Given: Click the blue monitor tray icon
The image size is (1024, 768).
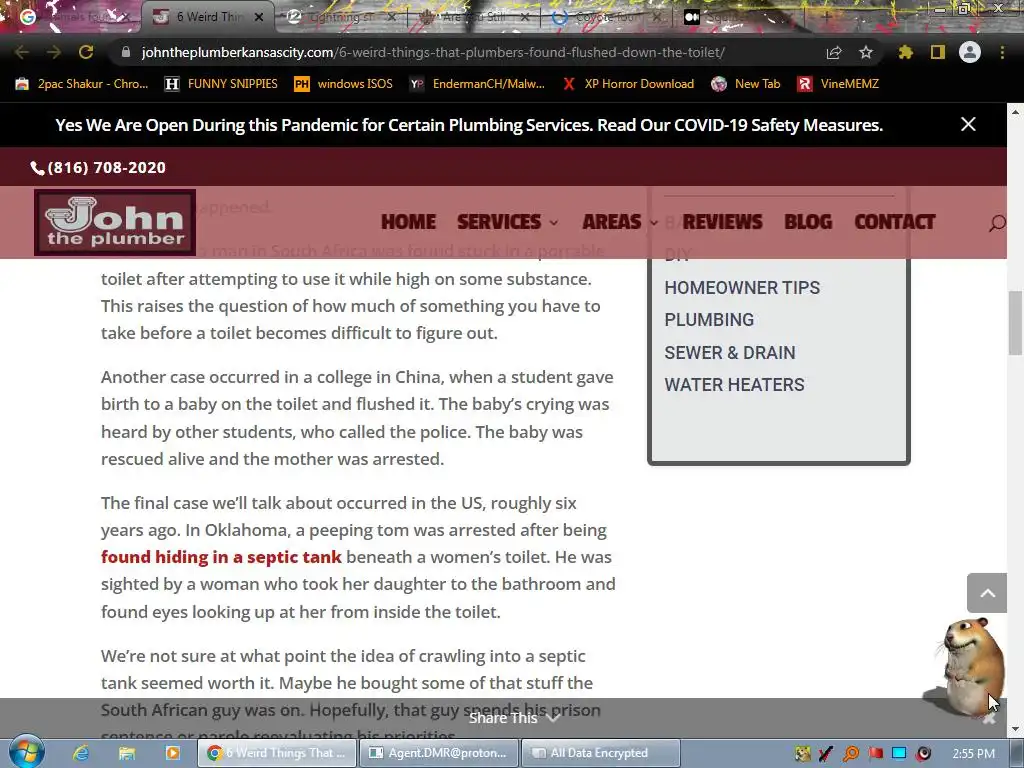Looking at the screenshot, I should 899,754.
